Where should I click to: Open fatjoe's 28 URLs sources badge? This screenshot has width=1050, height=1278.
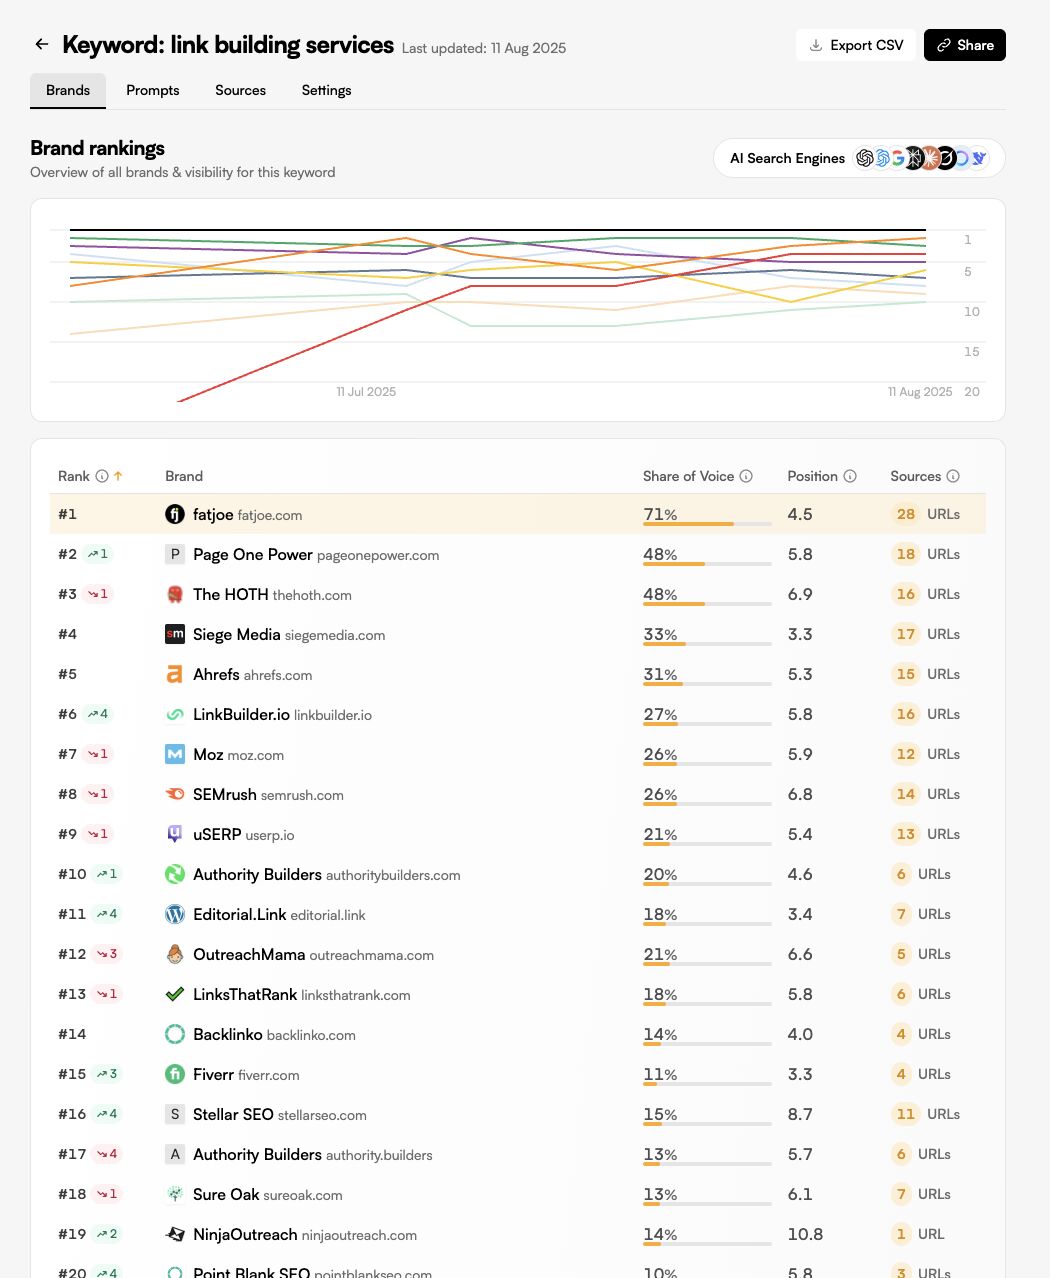pyautogui.click(x=926, y=514)
